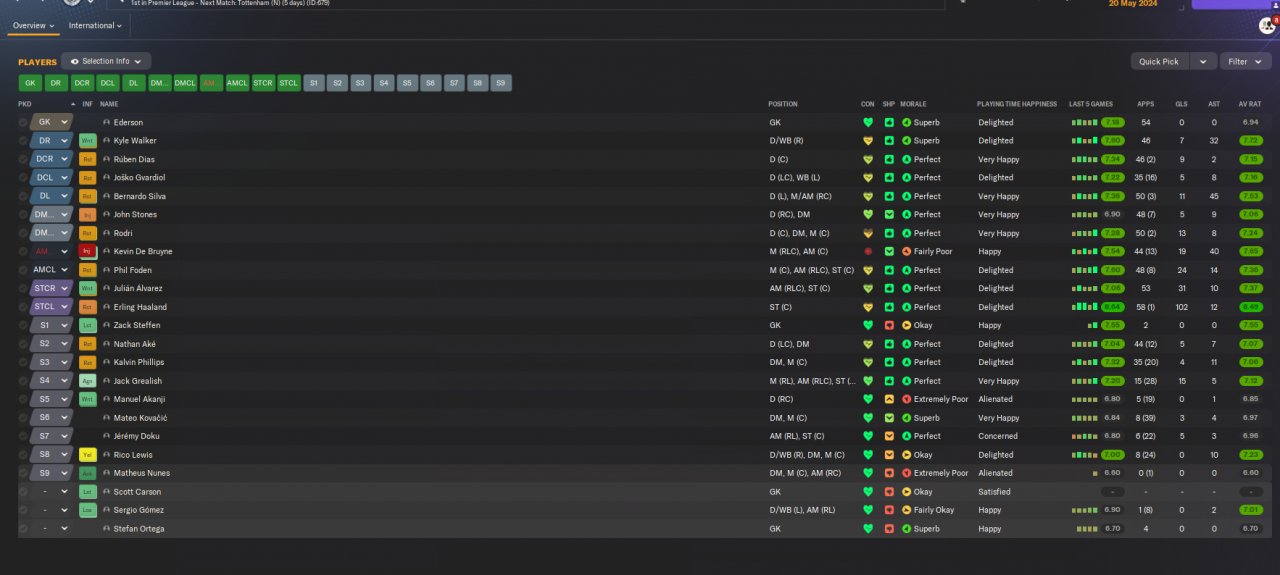Click Kevin De Bruyne's red condition icon
This screenshot has height=575, width=1280.
pos(868,251)
